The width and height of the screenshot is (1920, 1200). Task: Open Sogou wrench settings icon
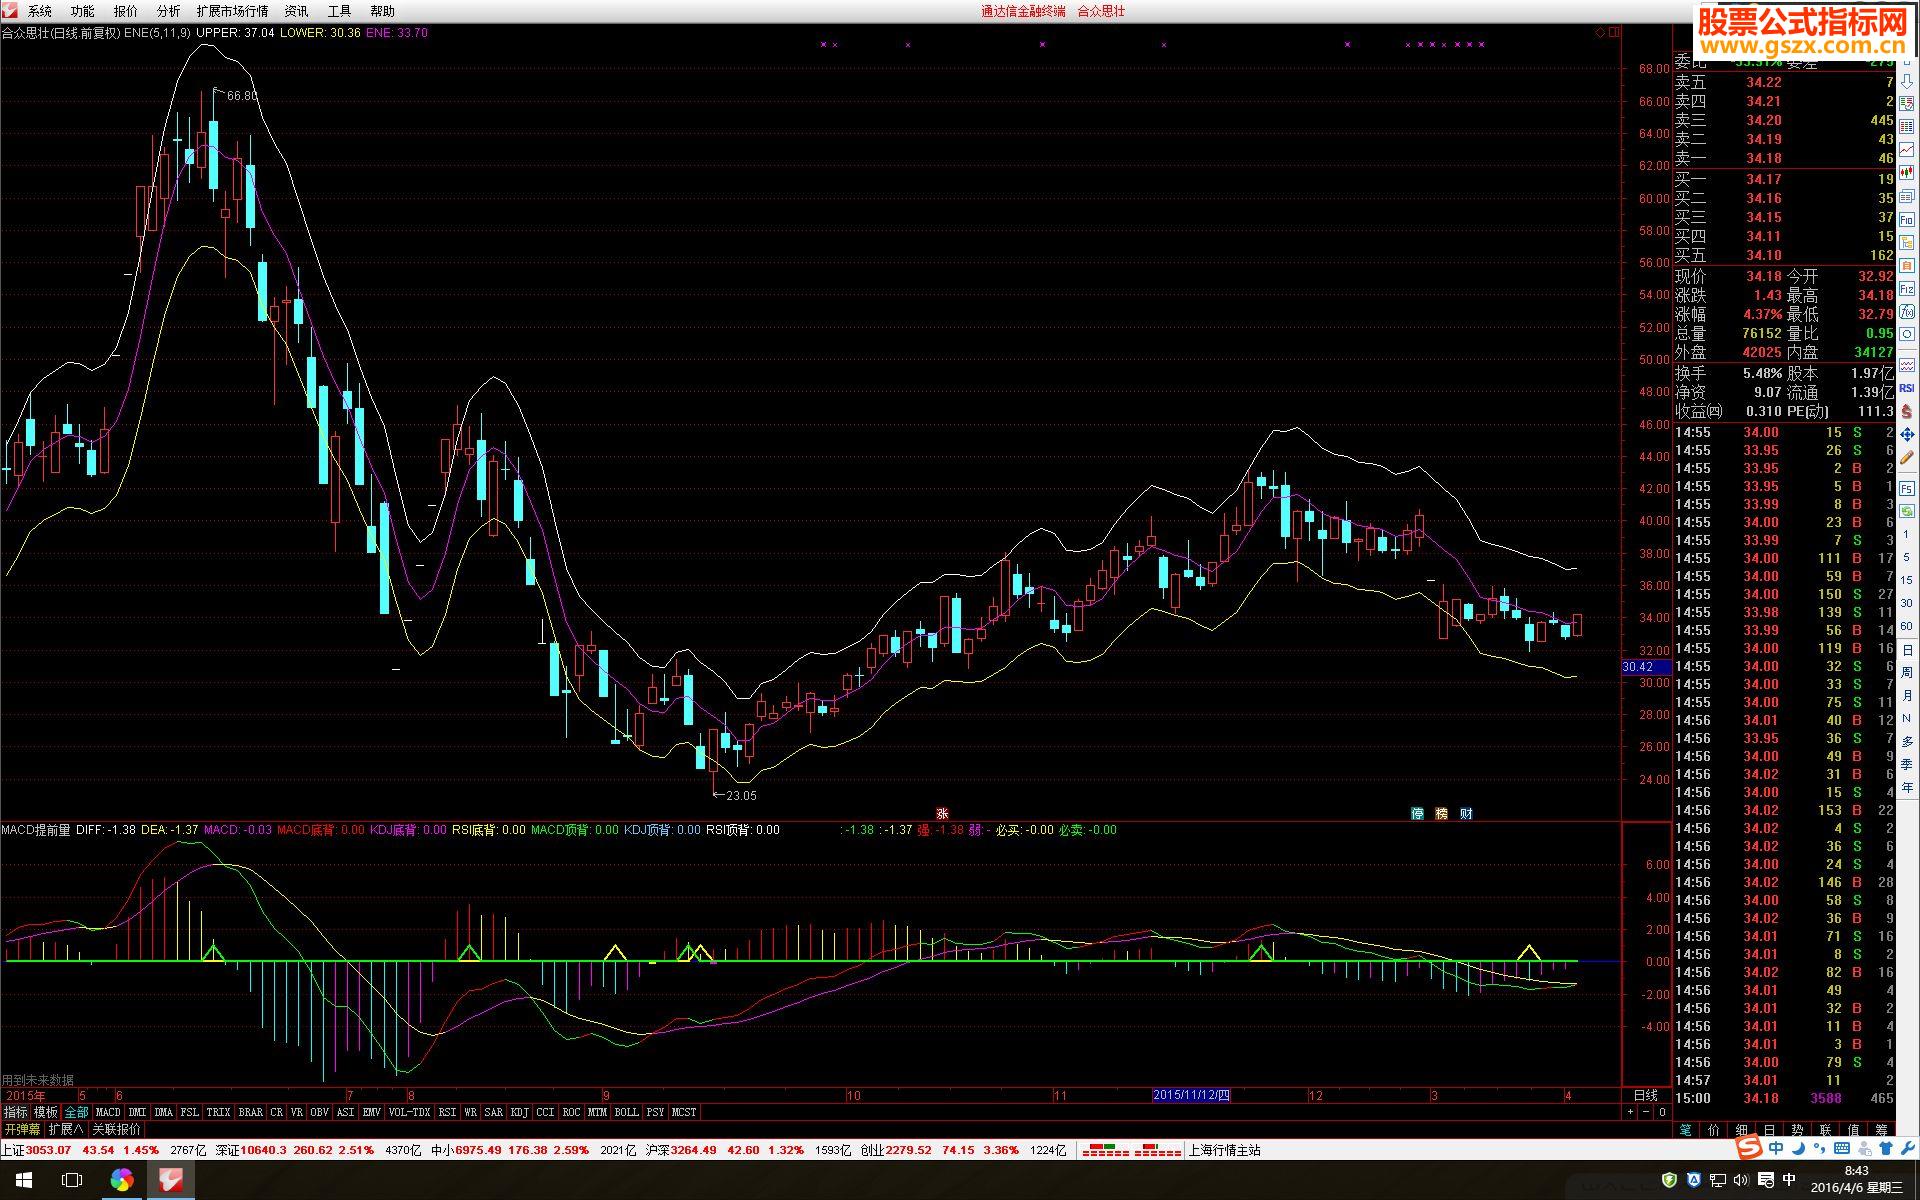(1907, 1148)
